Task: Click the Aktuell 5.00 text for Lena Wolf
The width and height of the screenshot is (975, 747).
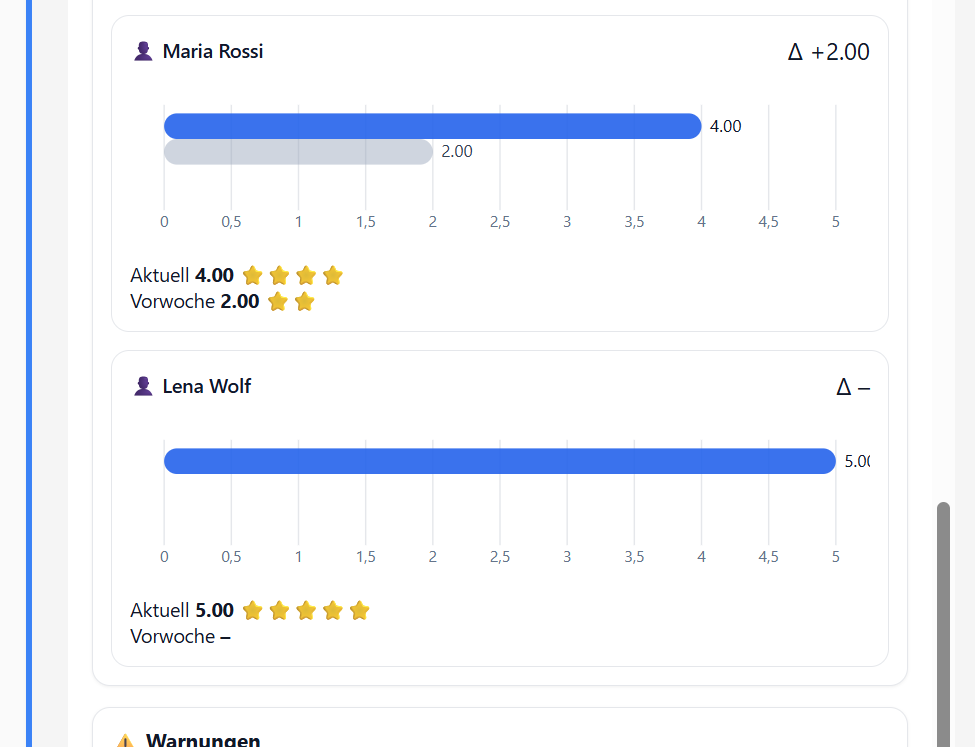Action: point(182,610)
